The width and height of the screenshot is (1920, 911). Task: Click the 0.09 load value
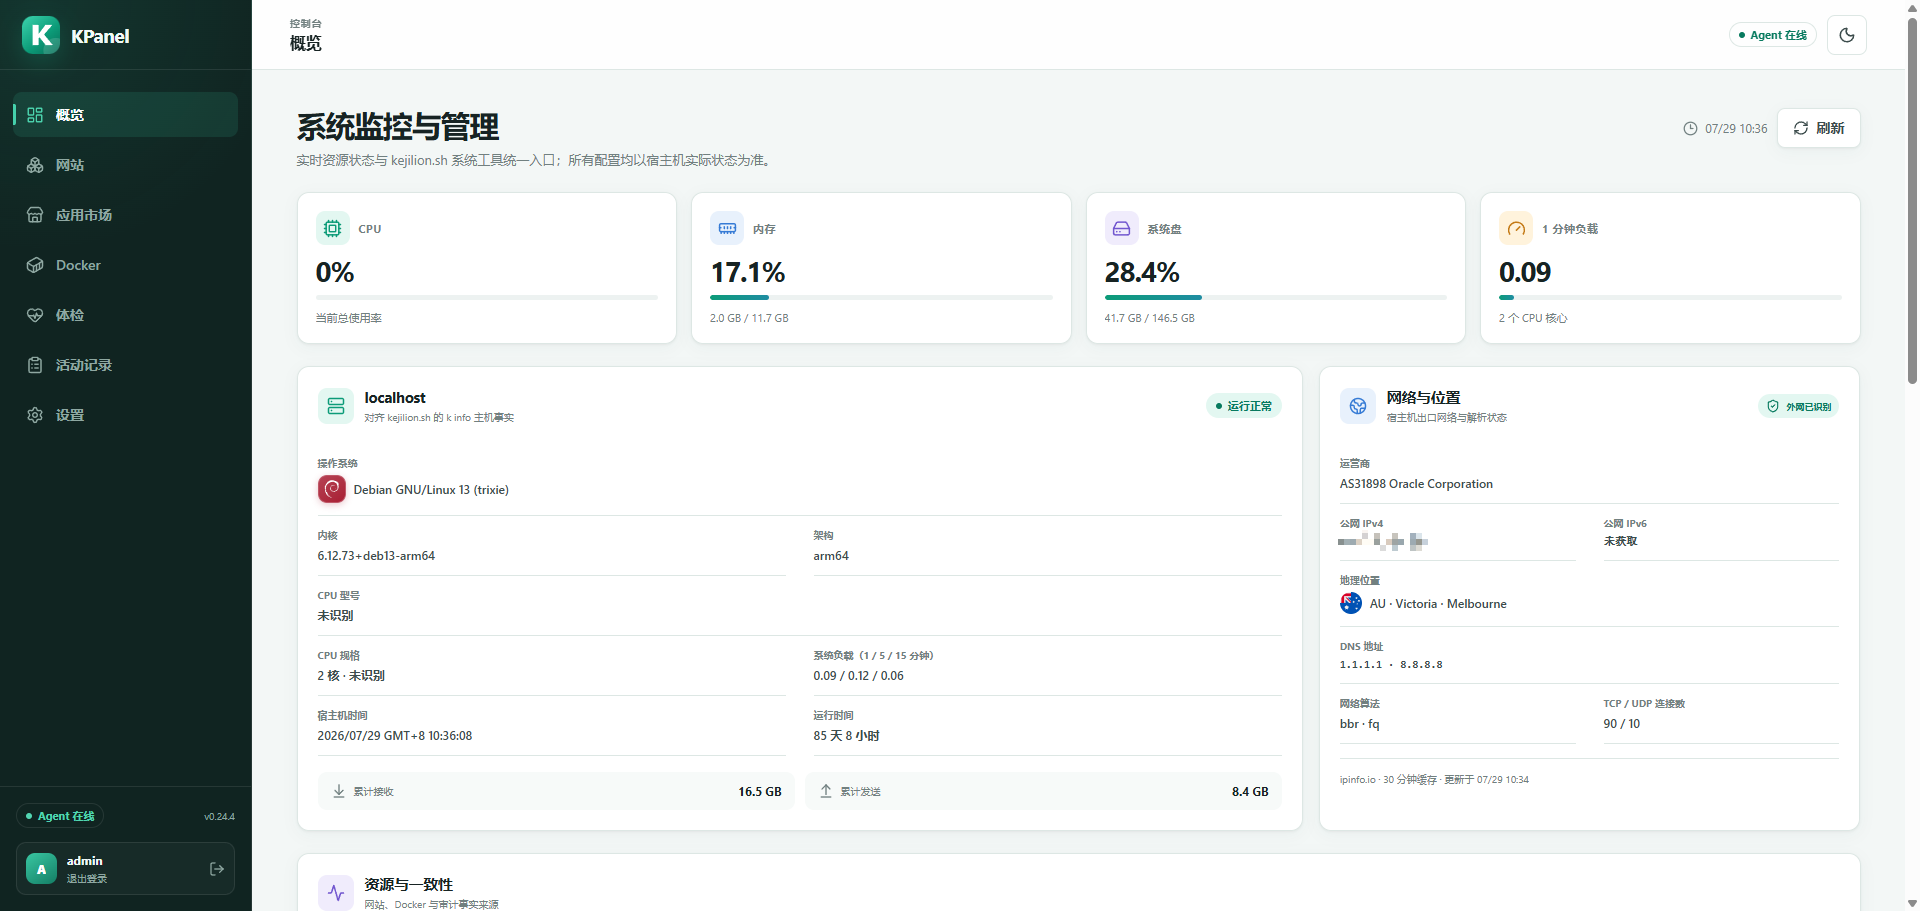pos(1525,272)
